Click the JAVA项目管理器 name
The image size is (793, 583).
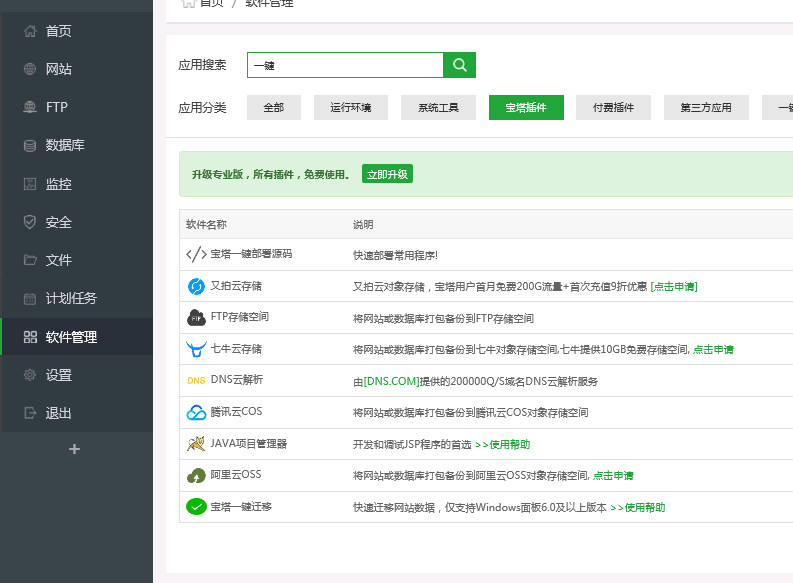[249, 444]
